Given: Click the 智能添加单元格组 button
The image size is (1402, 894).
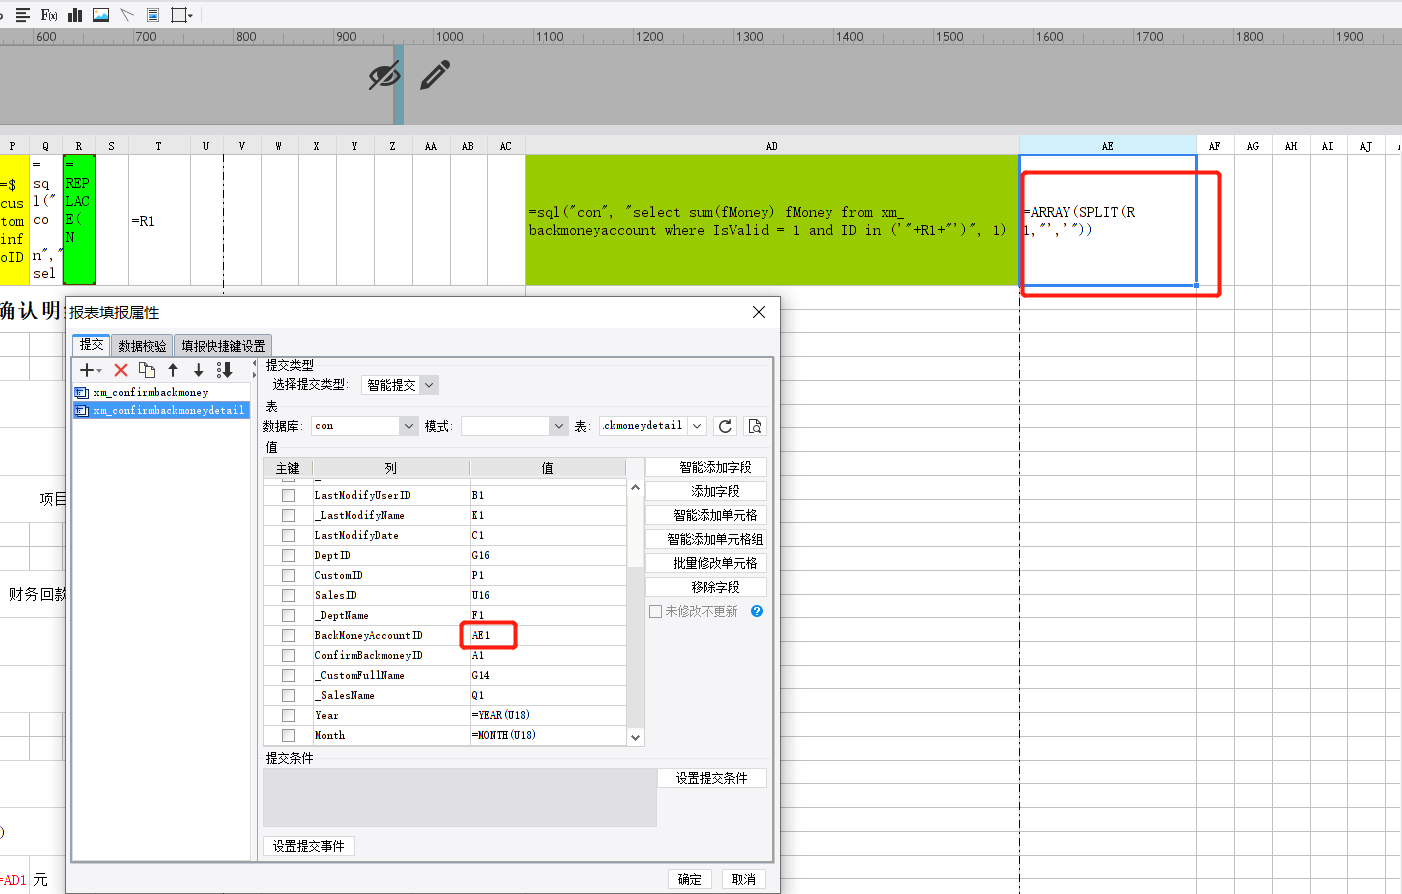Looking at the screenshot, I should pyautogui.click(x=706, y=539).
